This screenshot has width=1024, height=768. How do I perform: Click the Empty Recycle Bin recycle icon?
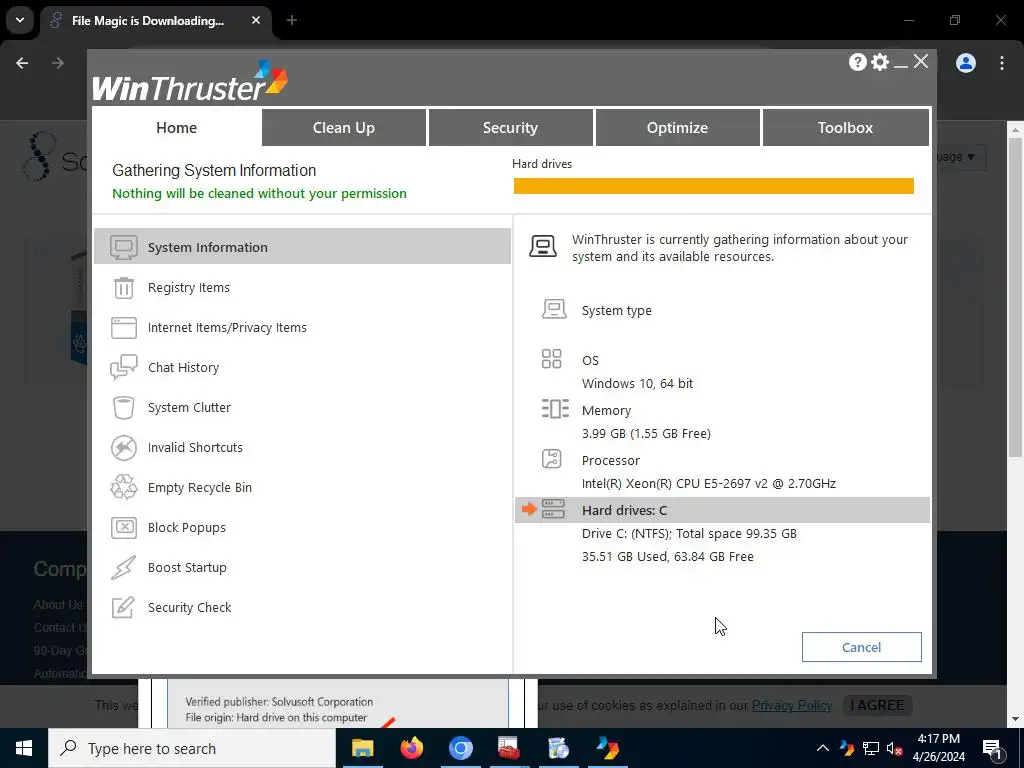(123, 487)
